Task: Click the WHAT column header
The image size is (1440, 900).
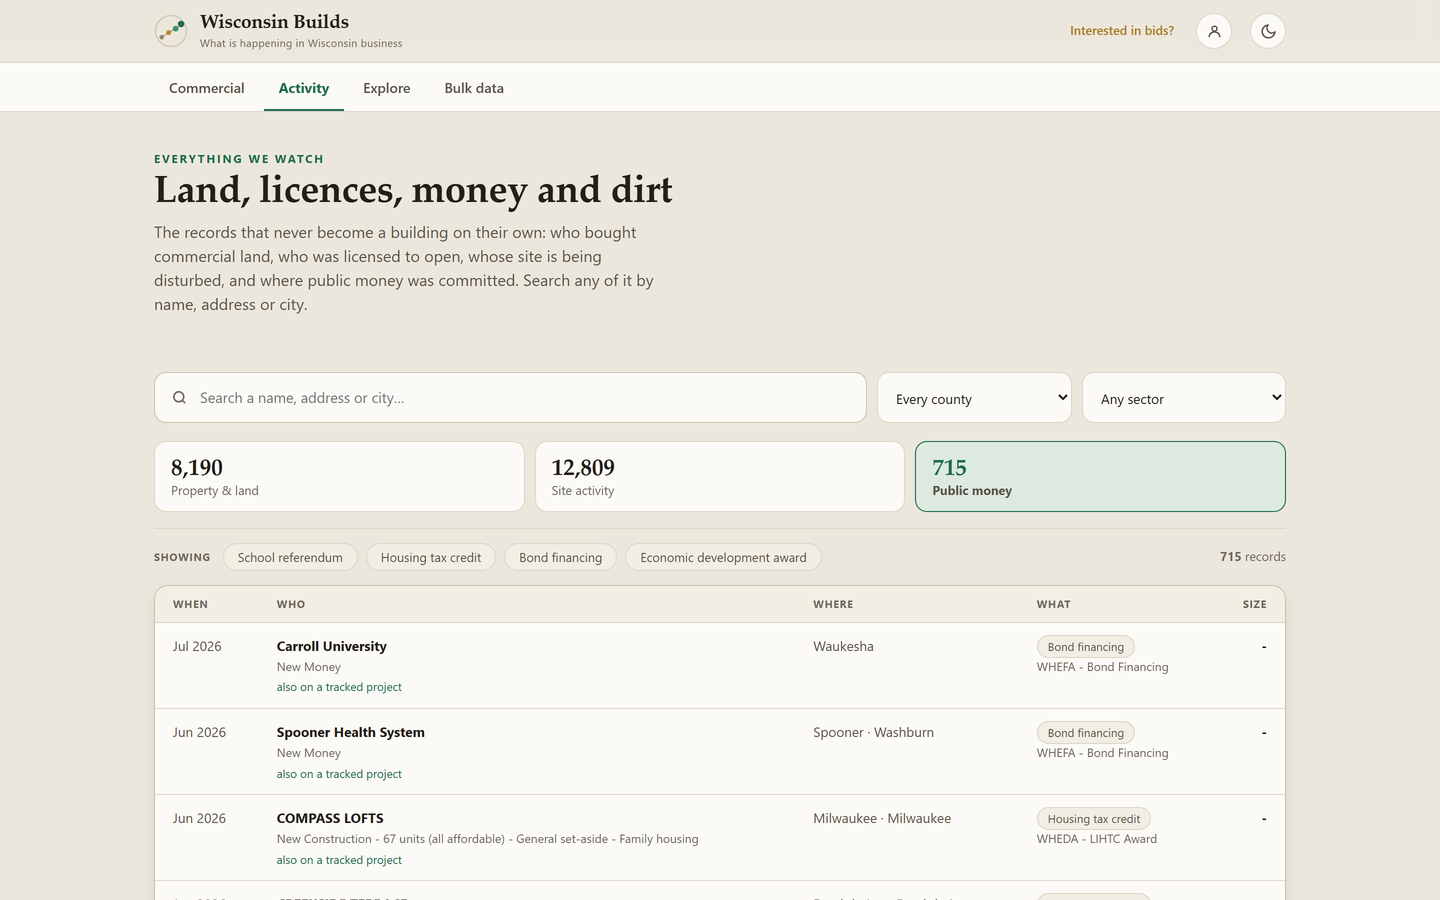Action: 1054,605
